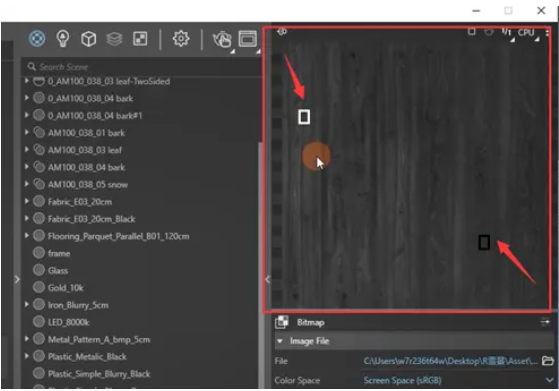
Task: Toggle the preview eye icon
Action: coord(282,32)
